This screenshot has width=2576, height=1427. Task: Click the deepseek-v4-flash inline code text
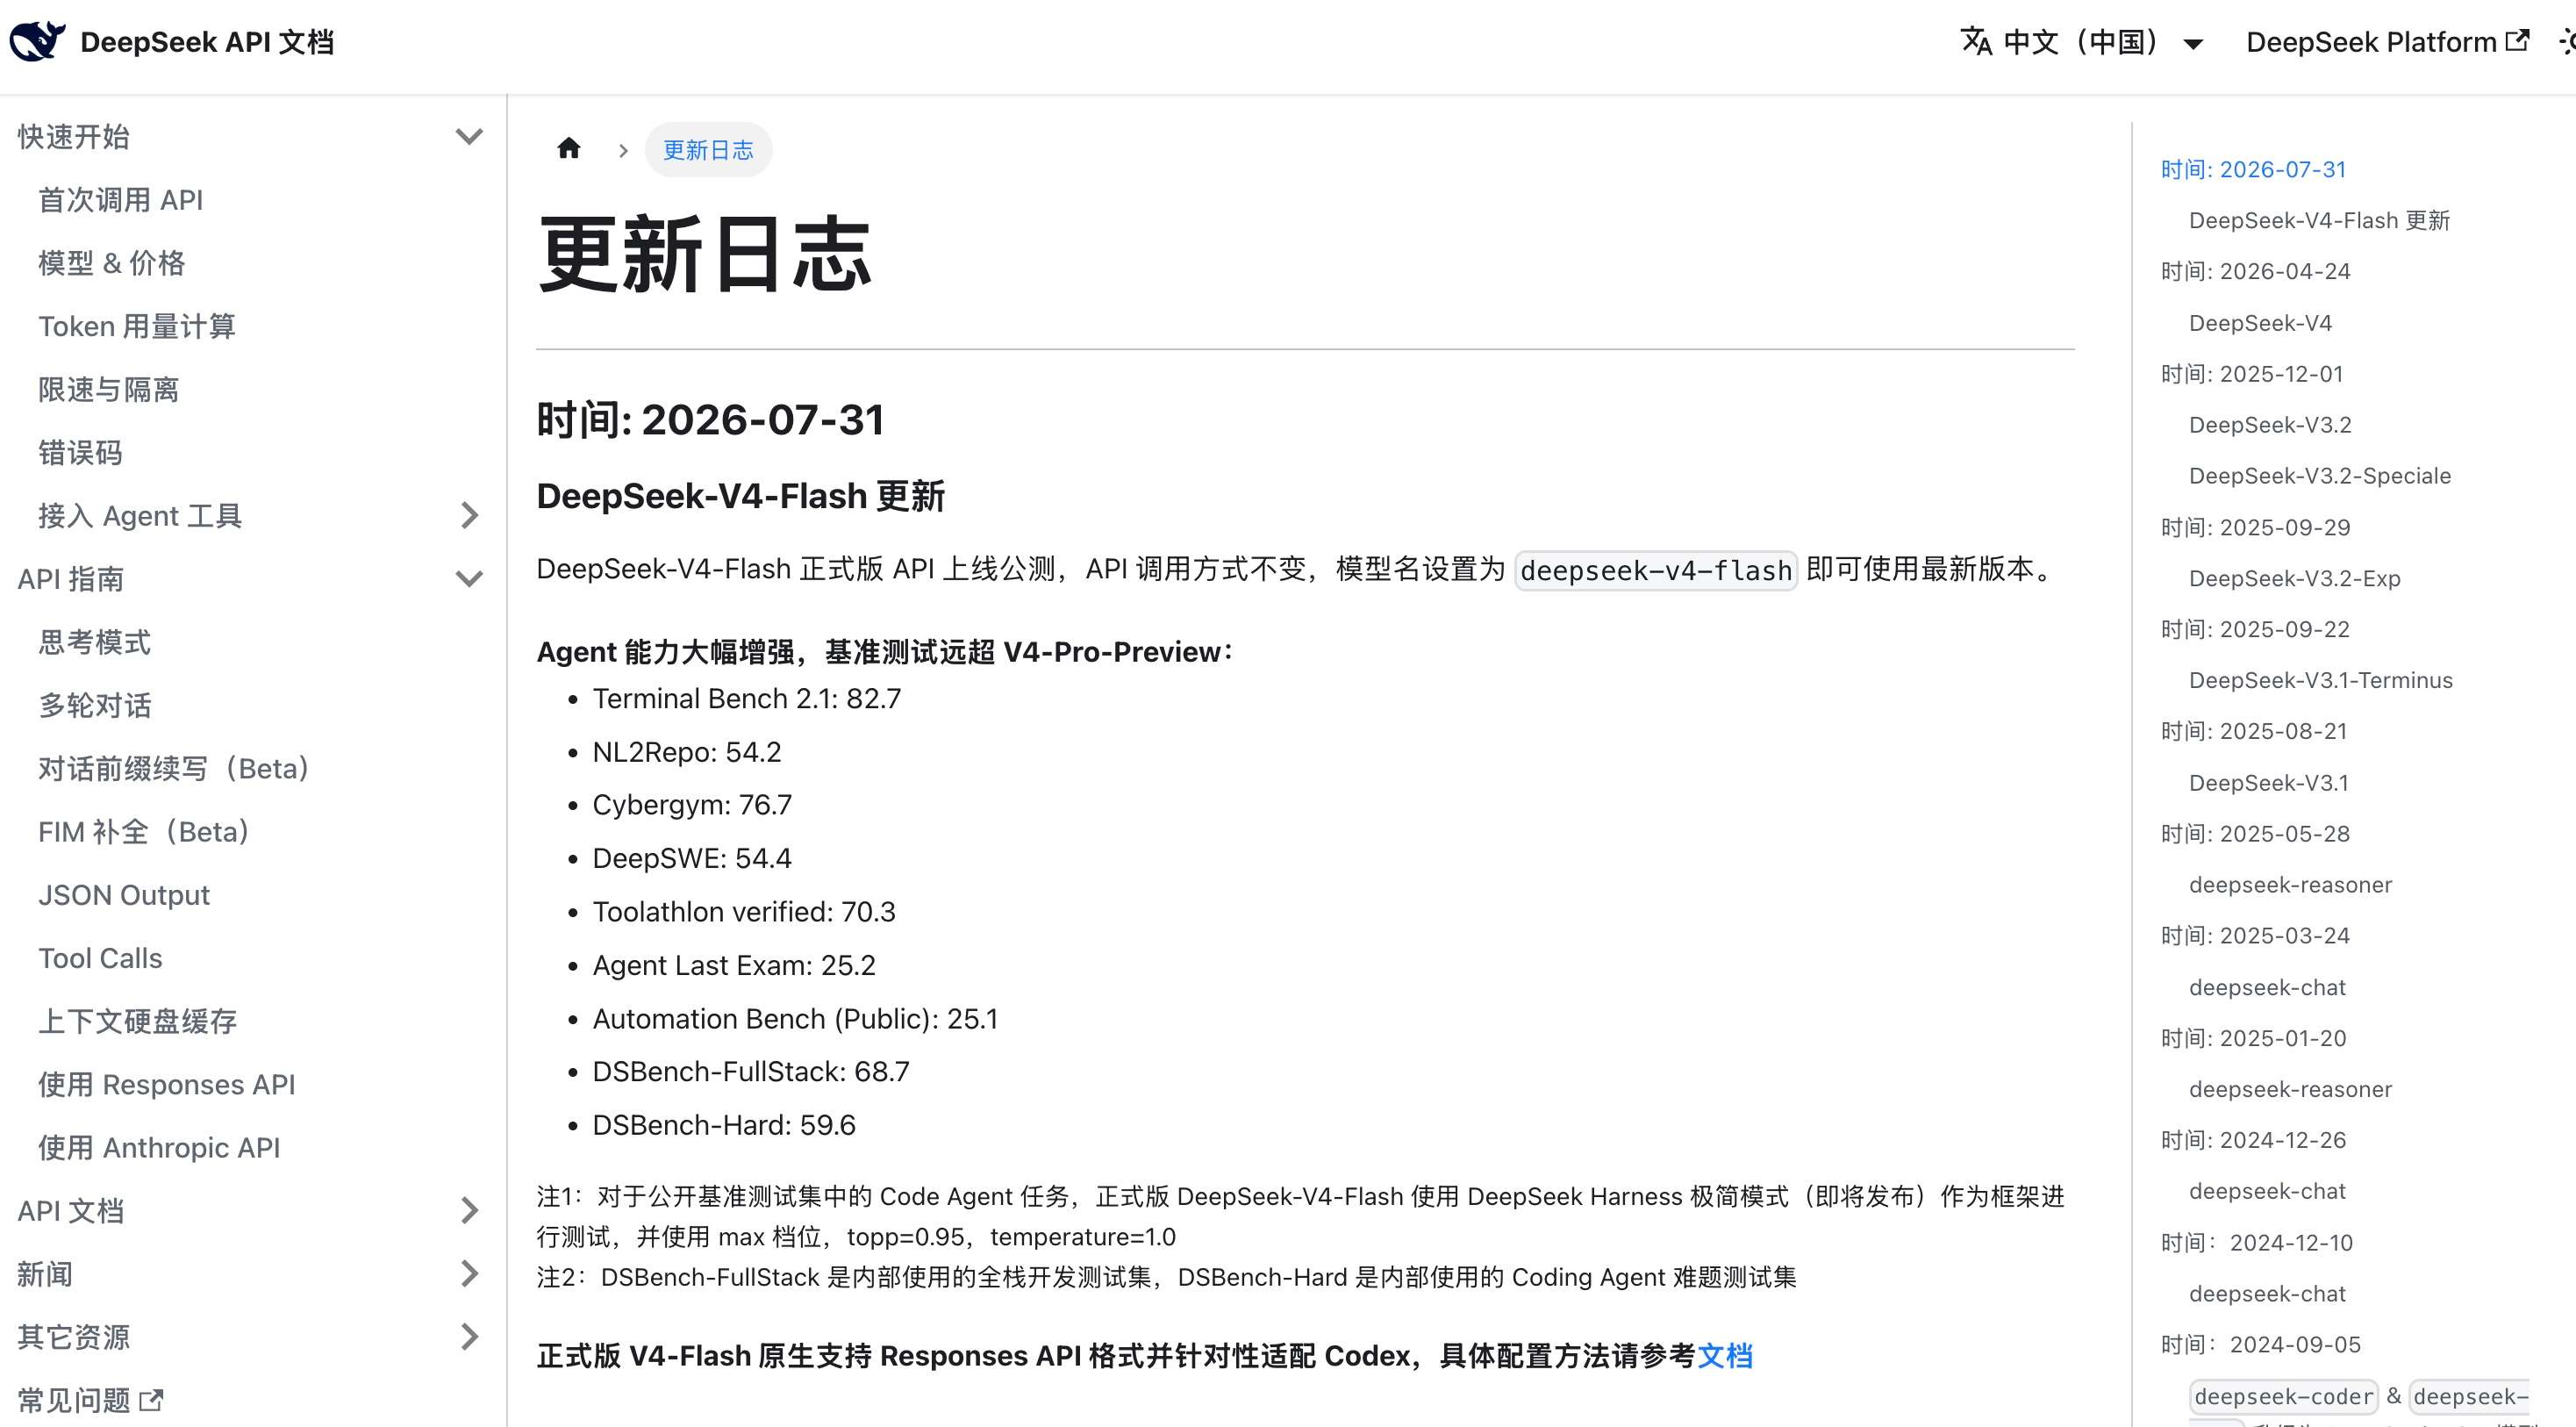point(1655,571)
